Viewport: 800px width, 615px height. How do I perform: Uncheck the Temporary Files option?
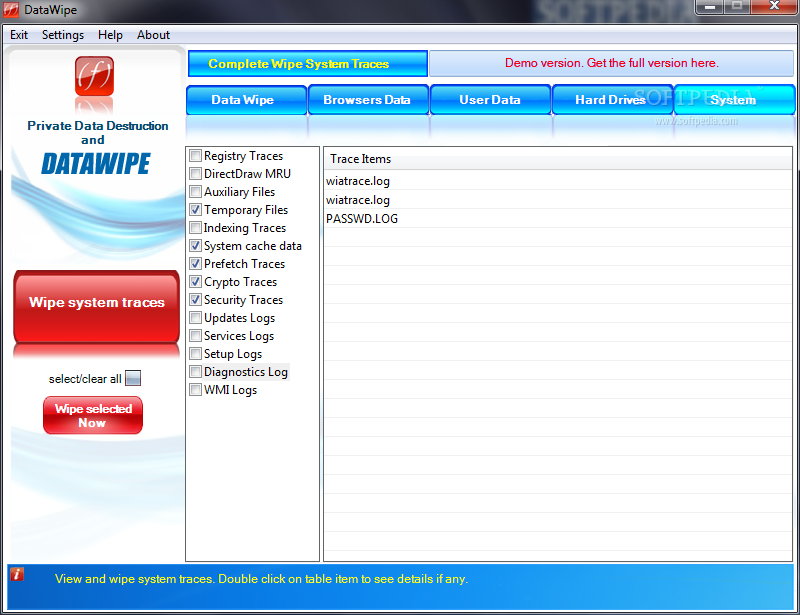coord(195,209)
